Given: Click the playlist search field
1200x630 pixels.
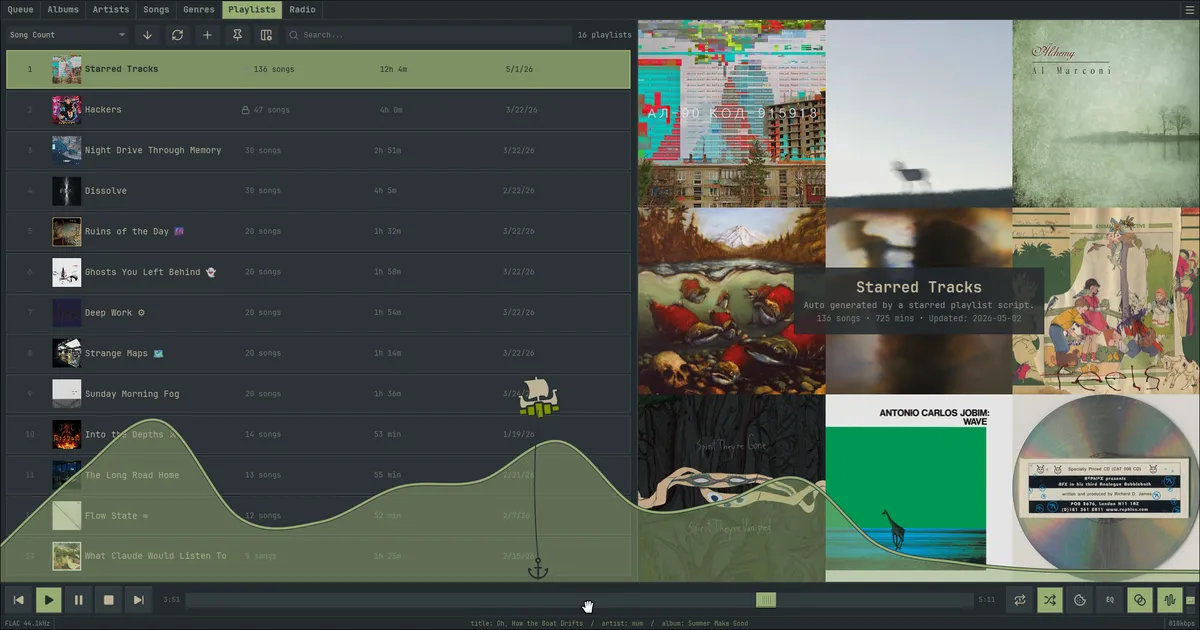Looking at the screenshot, I should (x=428, y=35).
